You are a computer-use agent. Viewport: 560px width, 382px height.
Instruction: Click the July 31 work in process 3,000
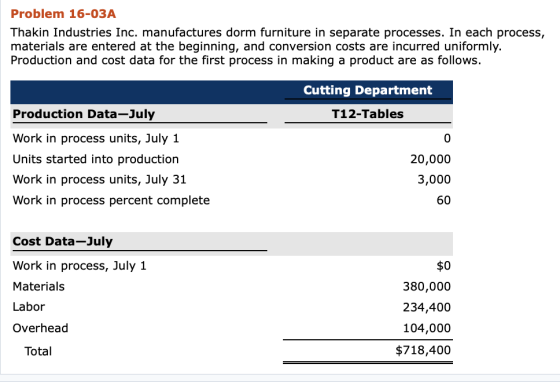pos(434,180)
